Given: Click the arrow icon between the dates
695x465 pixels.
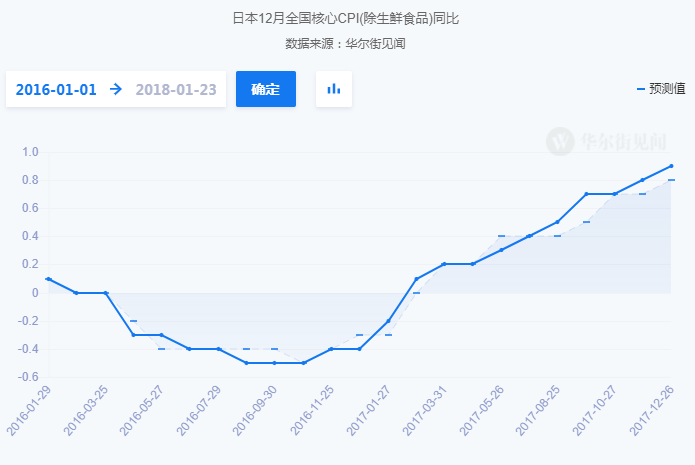Looking at the screenshot, I should pos(116,89).
